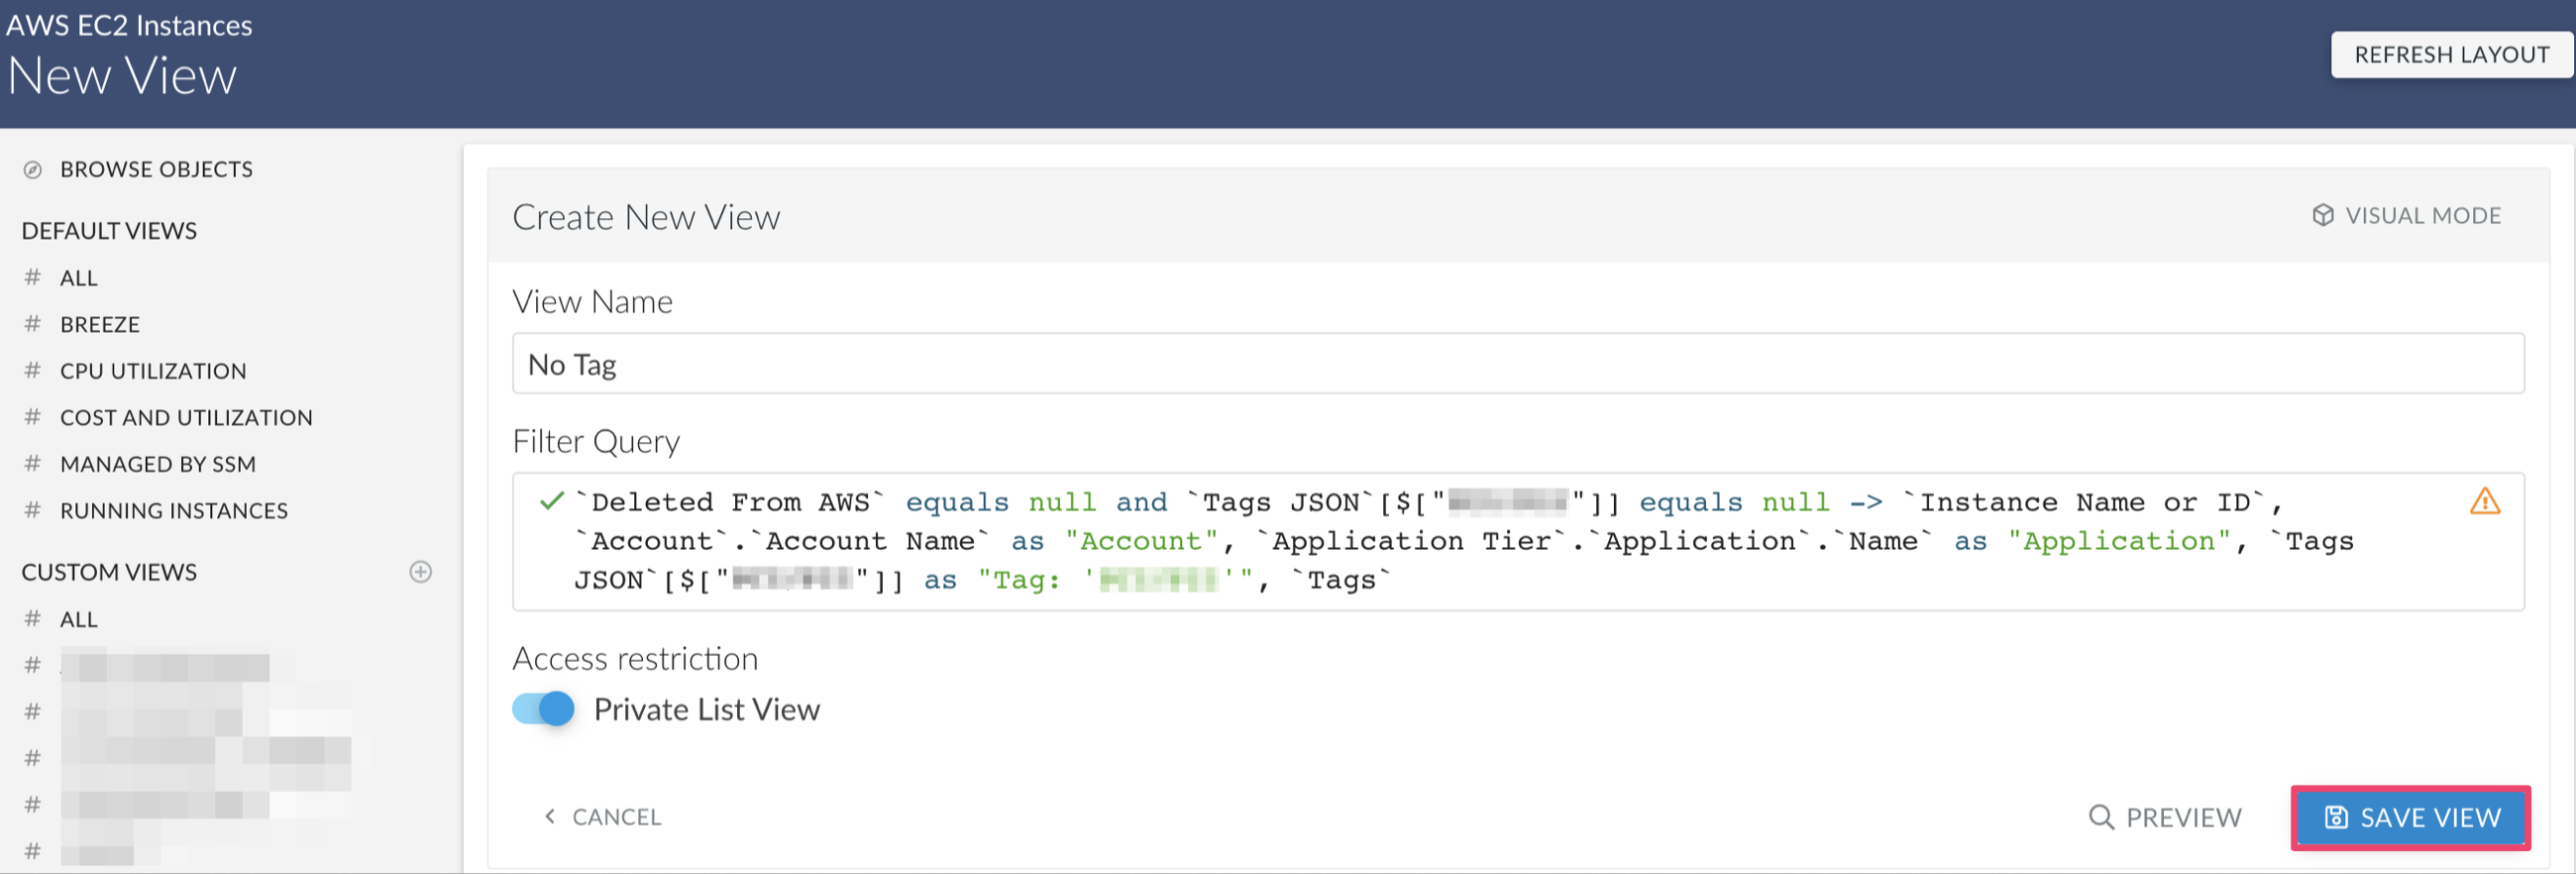Click inside the Filter Query editor
The width and height of the screenshot is (2576, 874).
[1518, 541]
